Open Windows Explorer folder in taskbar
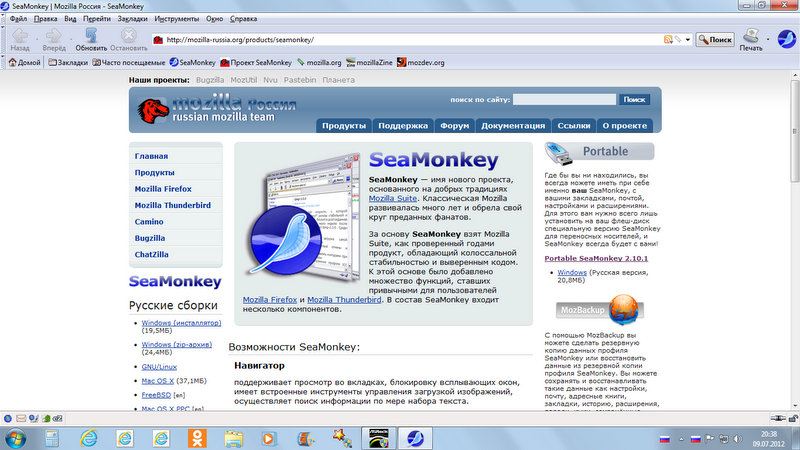The width and height of the screenshot is (800, 450). (234, 438)
